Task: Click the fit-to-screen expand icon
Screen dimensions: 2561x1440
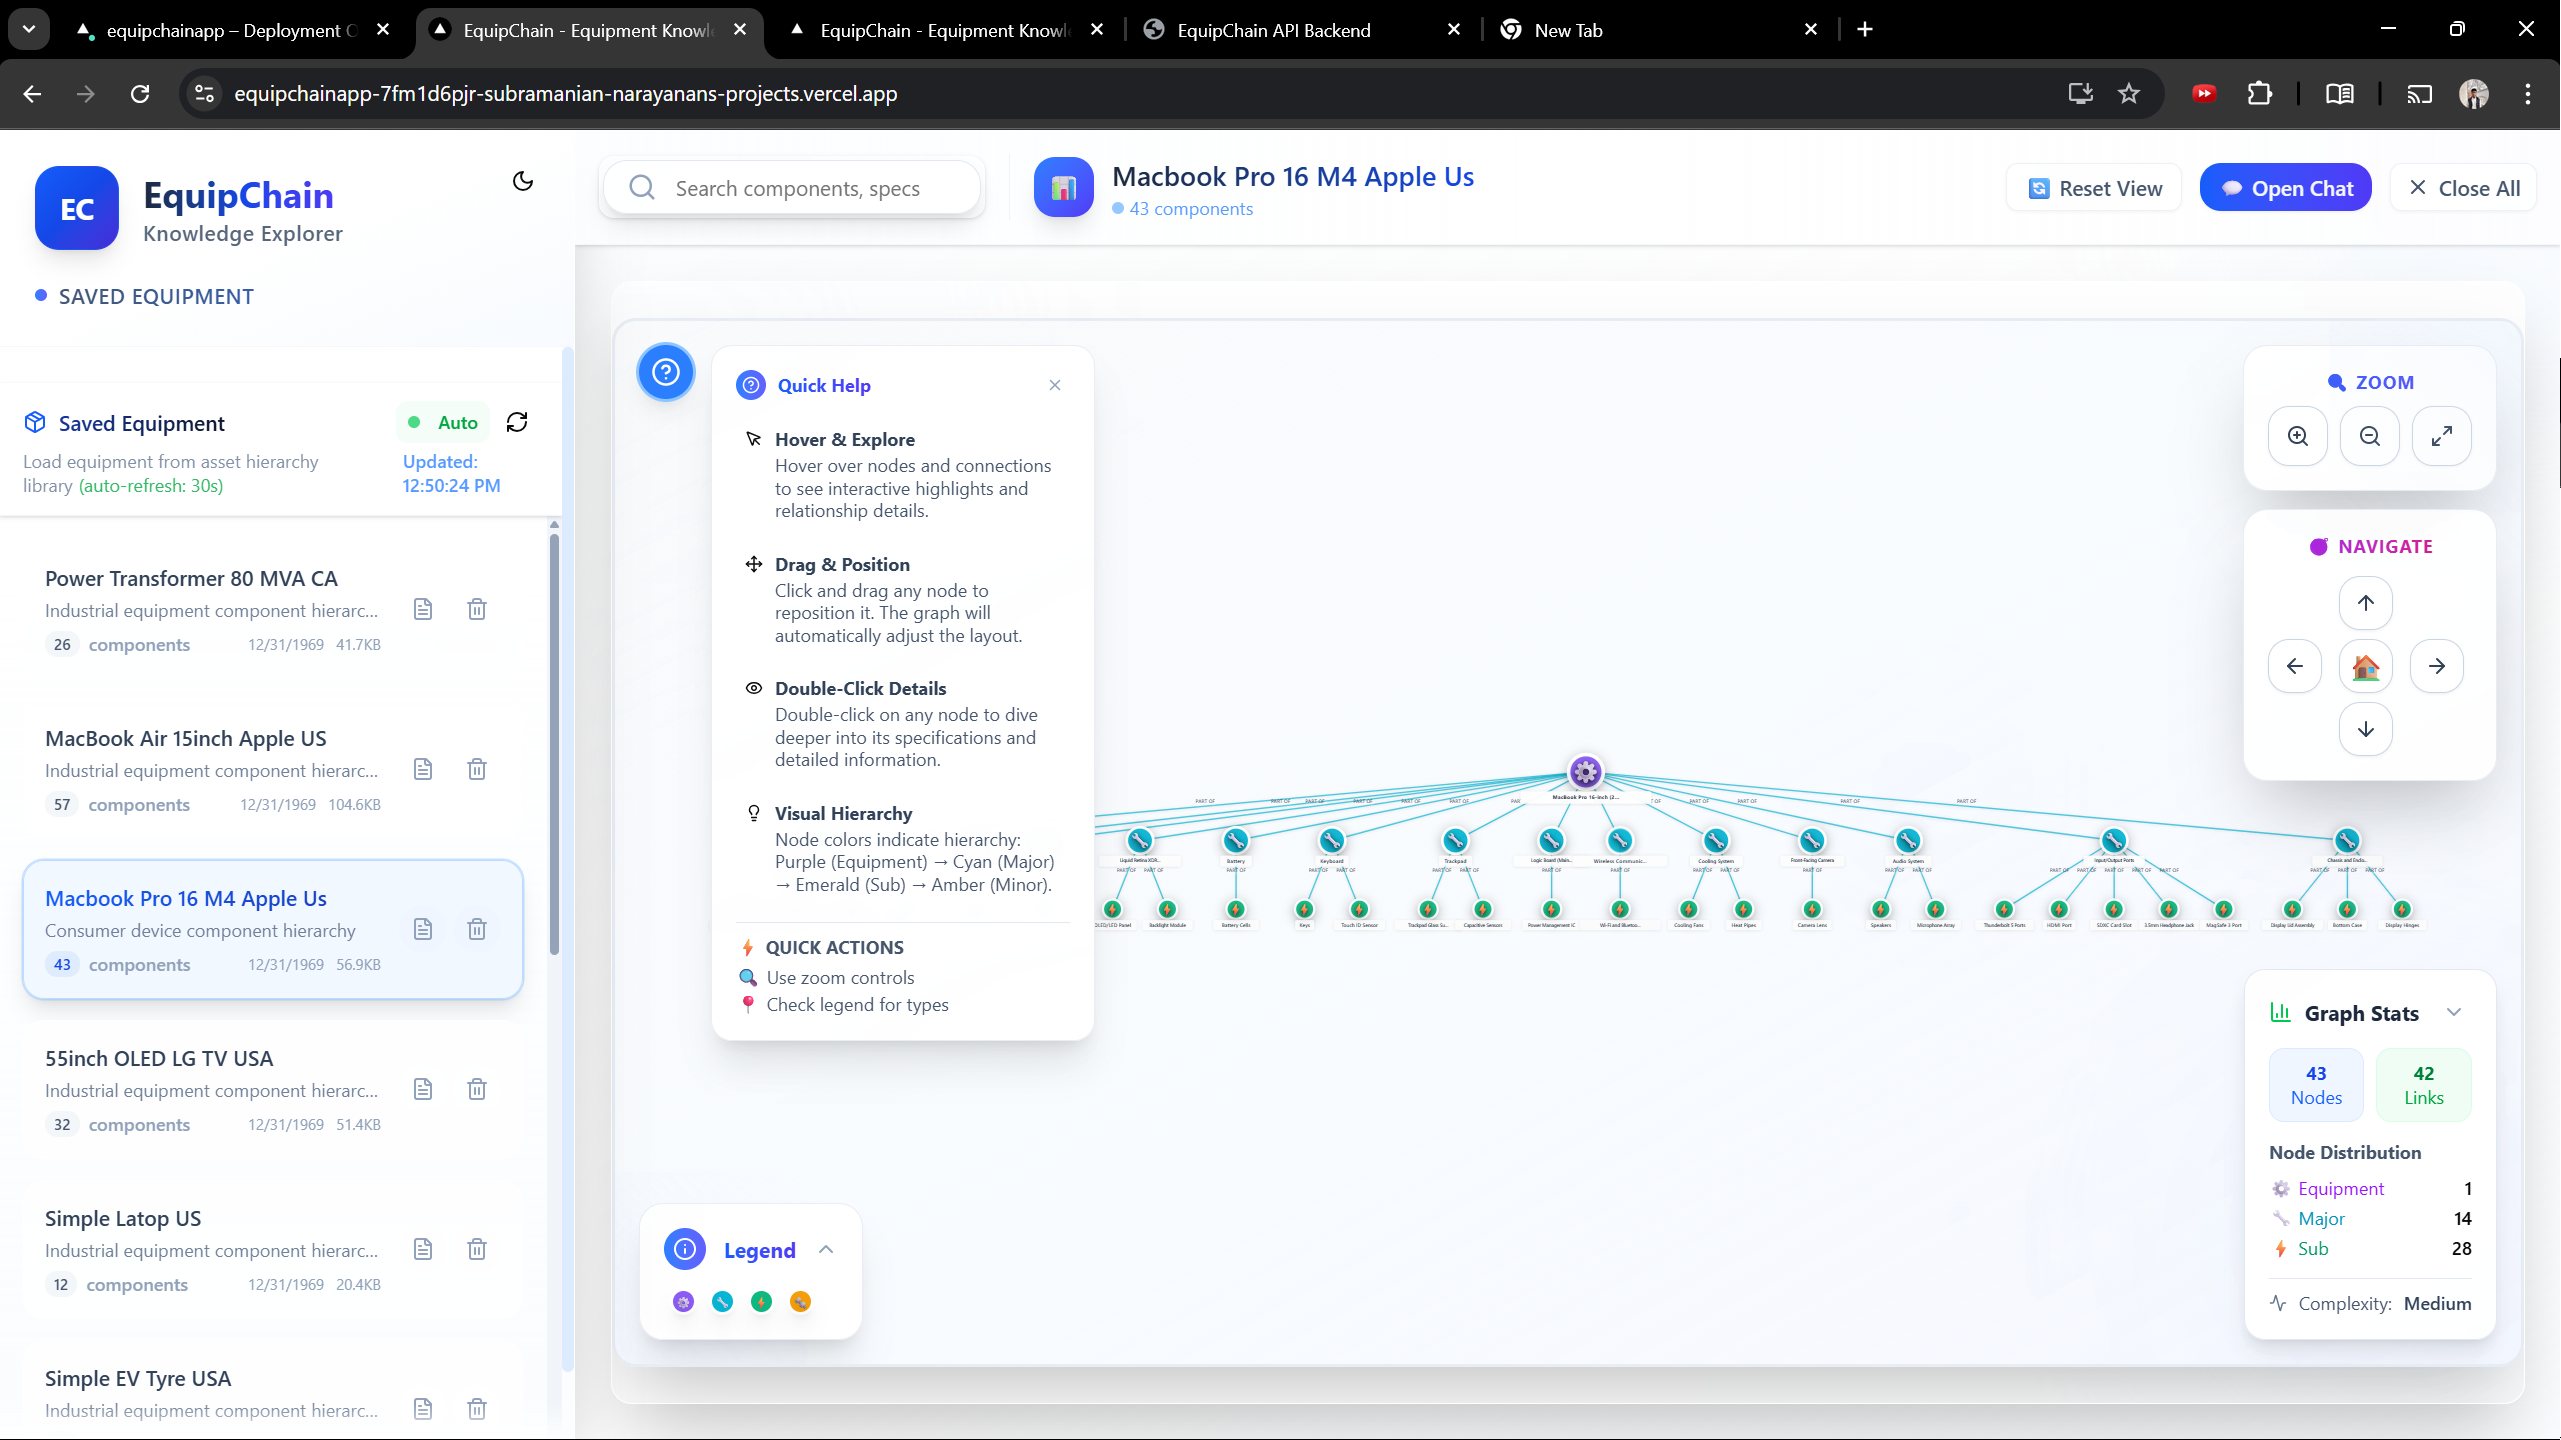Action: click(2442, 436)
